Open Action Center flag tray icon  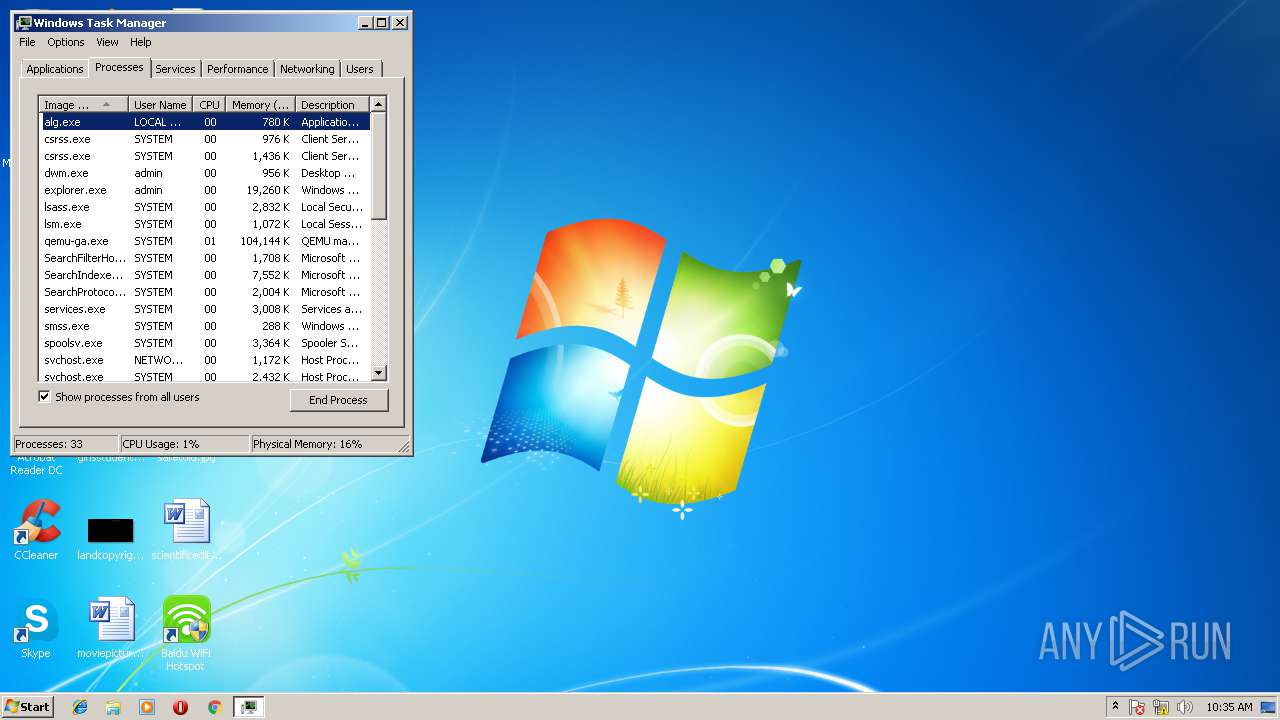click(x=1138, y=707)
